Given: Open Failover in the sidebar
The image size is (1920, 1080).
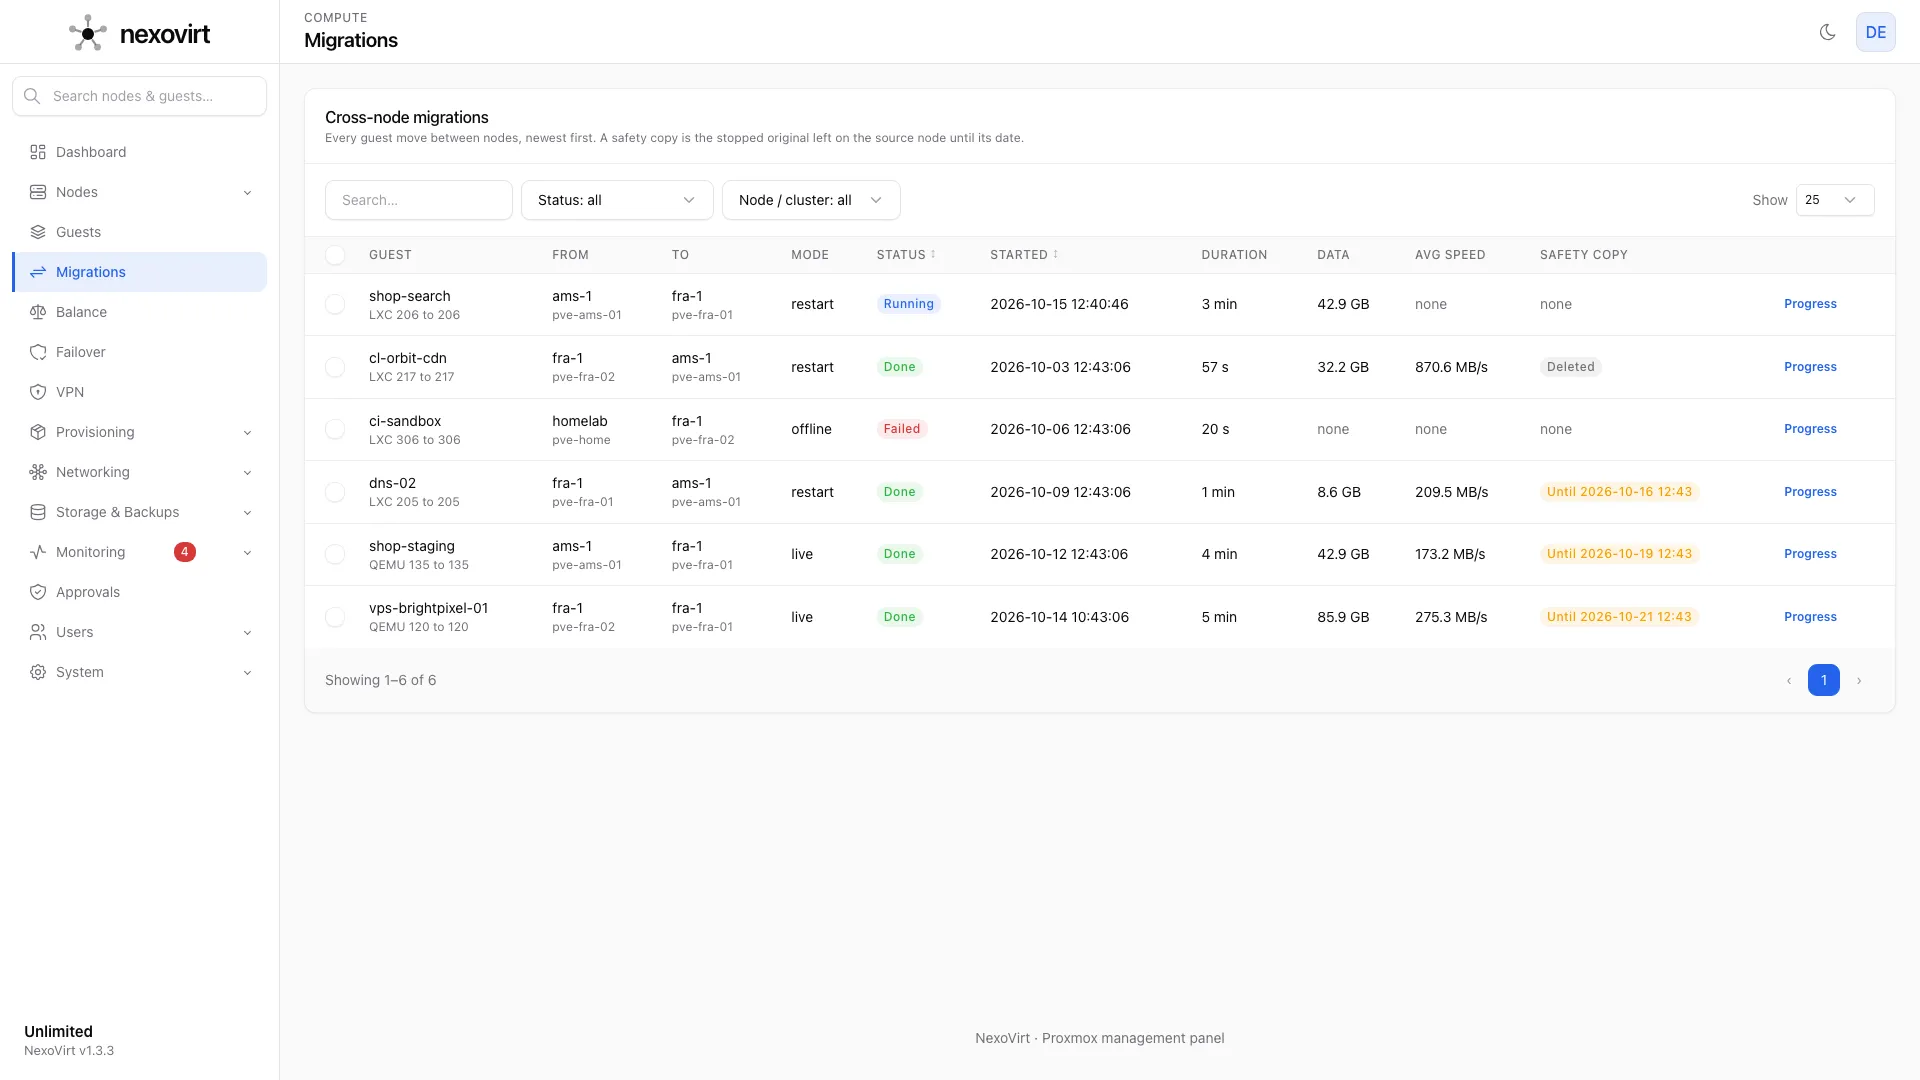Looking at the screenshot, I should click(x=139, y=352).
